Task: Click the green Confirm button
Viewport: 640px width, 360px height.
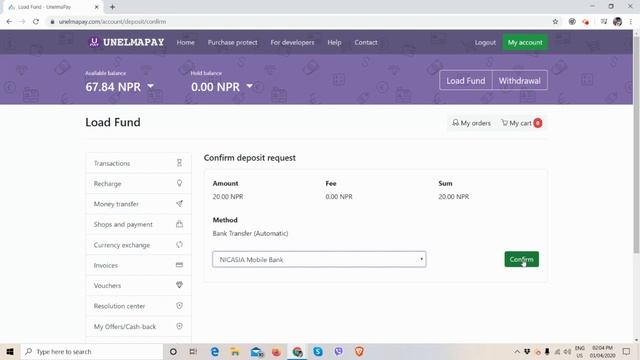Action: pyautogui.click(x=521, y=259)
